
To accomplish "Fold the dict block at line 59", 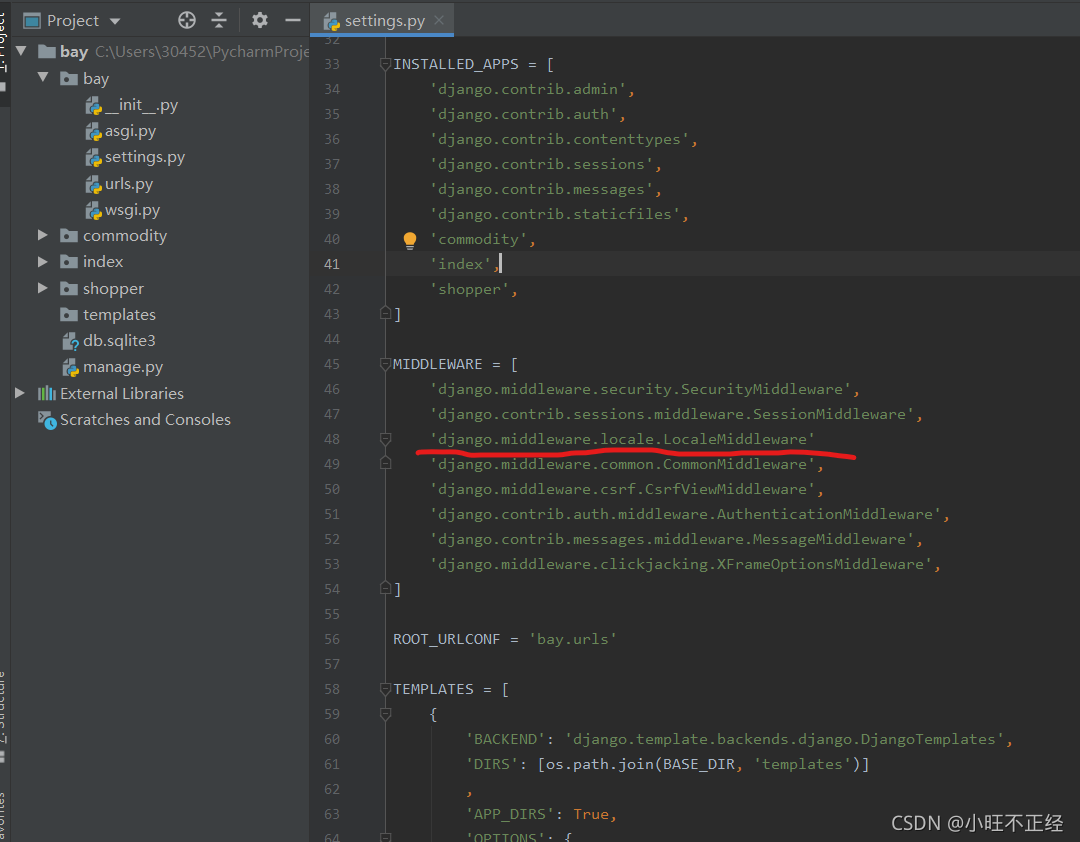I will tap(386, 715).
